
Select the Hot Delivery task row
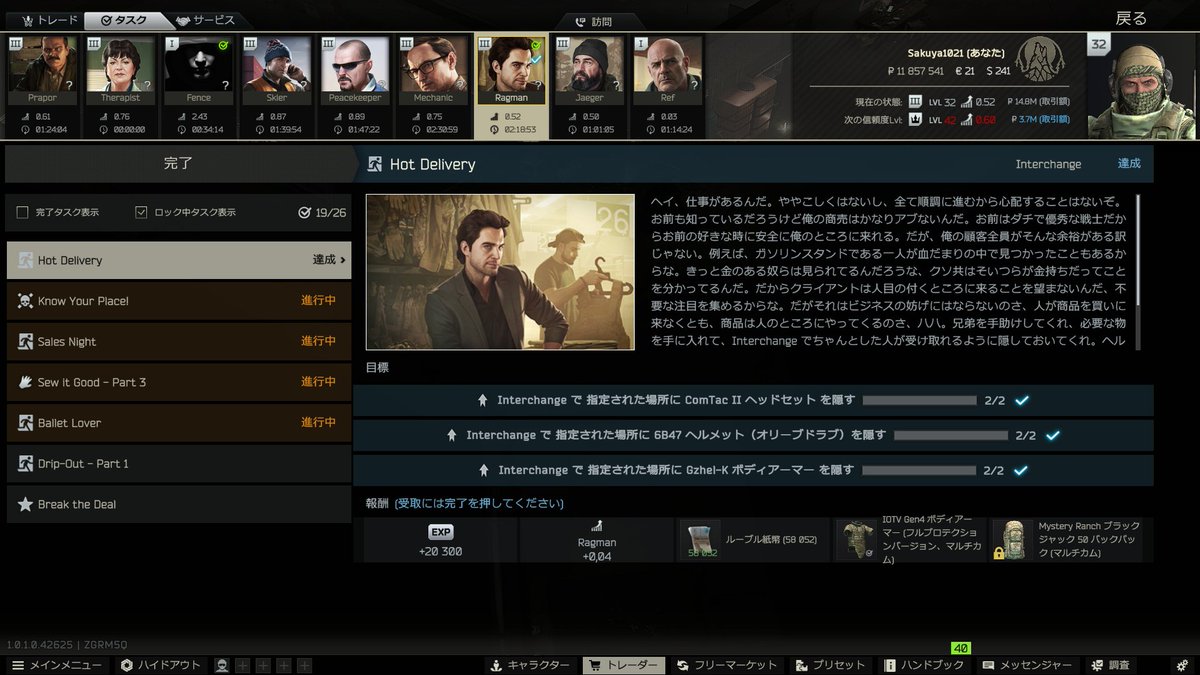pos(179,260)
